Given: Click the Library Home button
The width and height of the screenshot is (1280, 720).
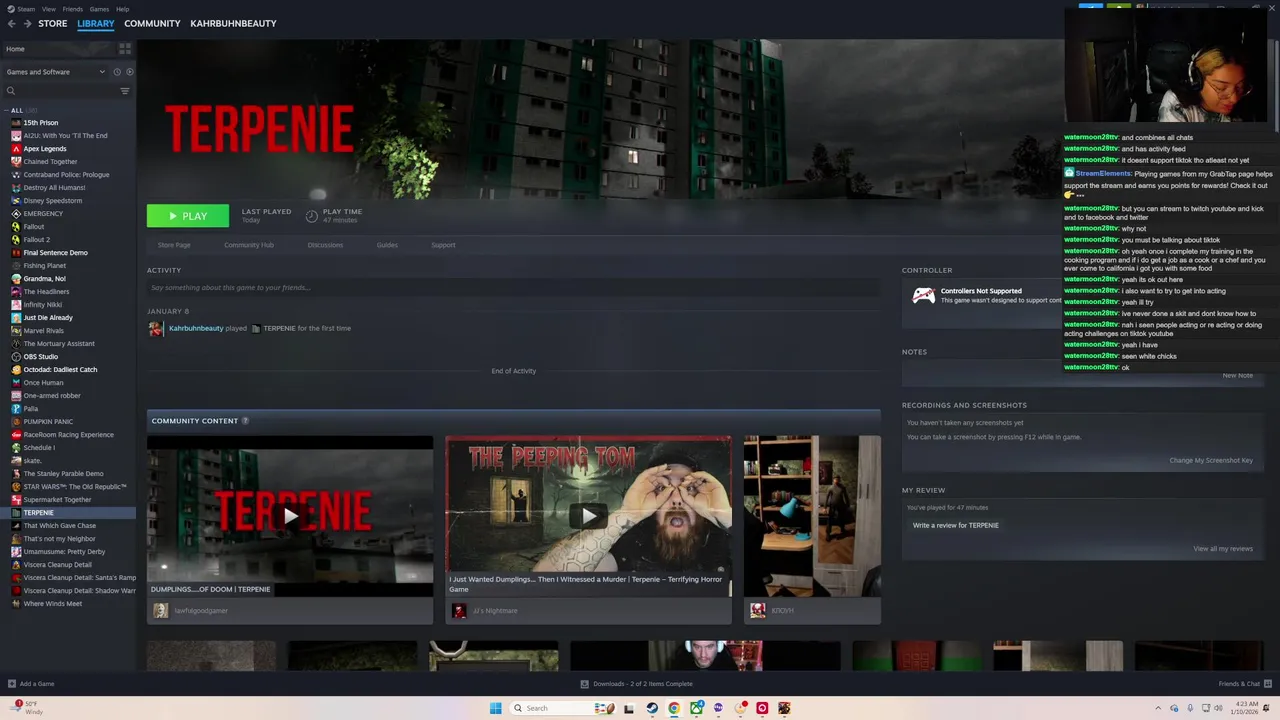Looking at the screenshot, I should coord(60,49).
